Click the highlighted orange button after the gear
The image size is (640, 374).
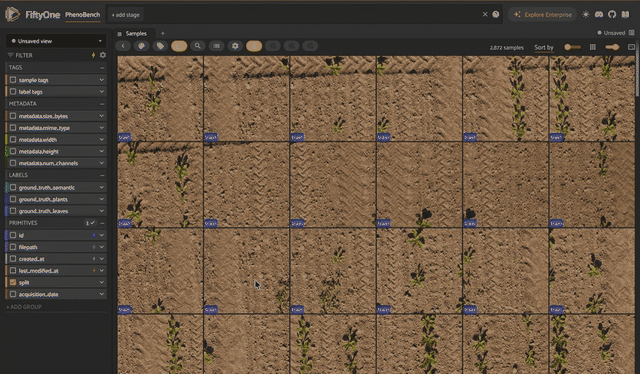coord(254,46)
